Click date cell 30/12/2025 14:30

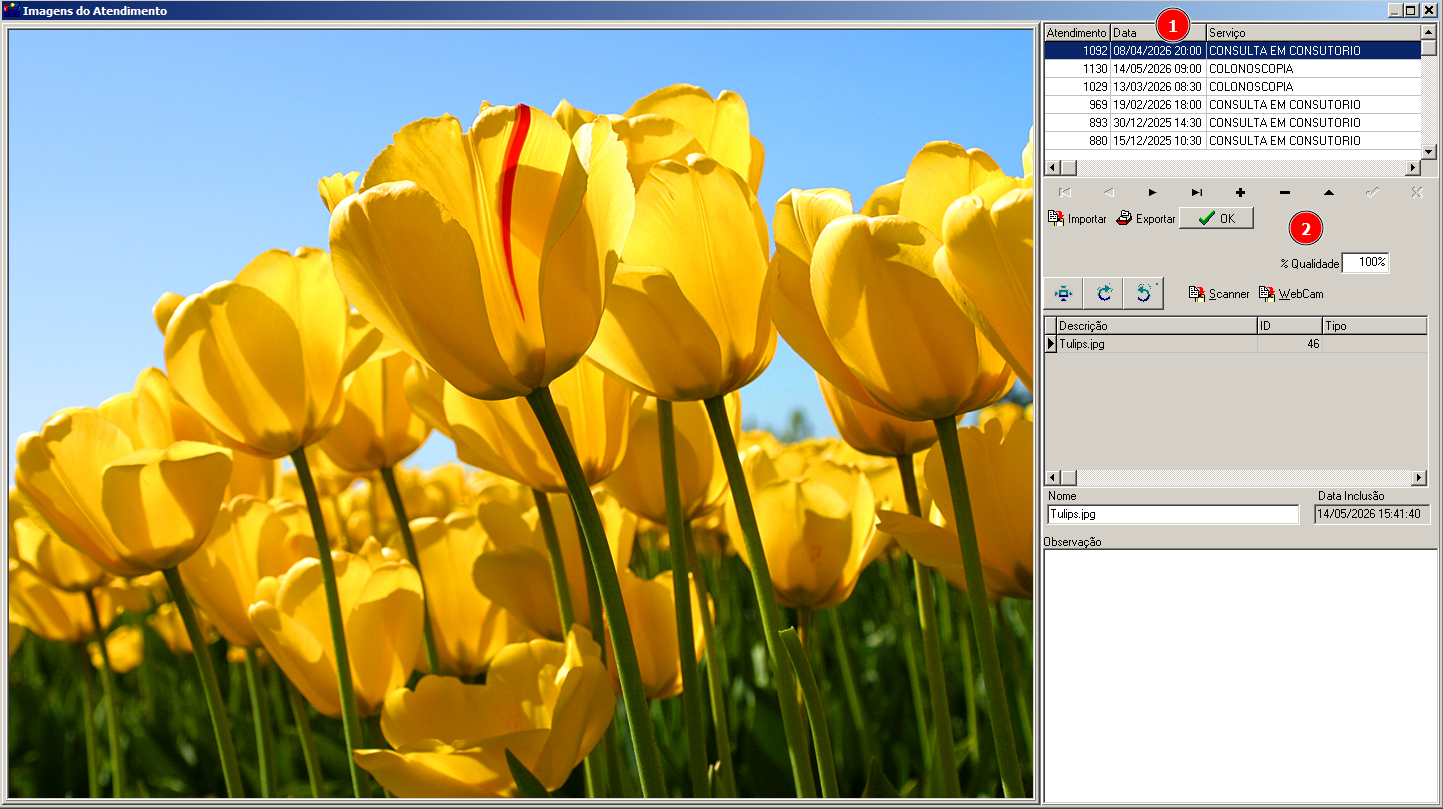click(x=1158, y=123)
